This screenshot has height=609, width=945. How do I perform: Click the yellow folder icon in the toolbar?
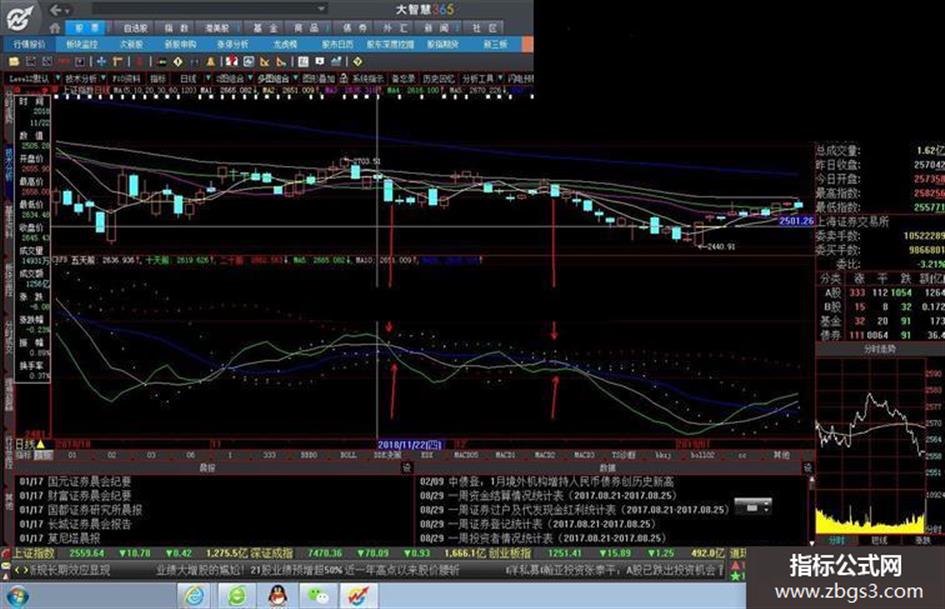(14, 62)
